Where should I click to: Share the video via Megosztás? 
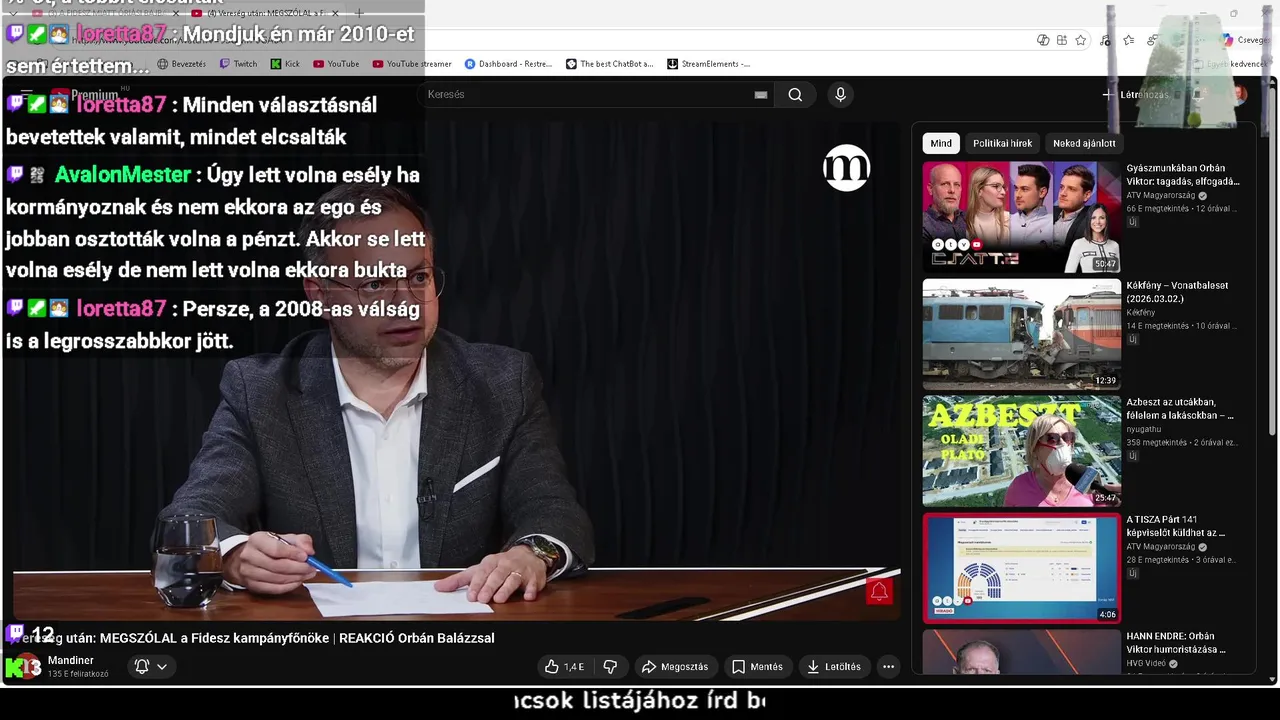[675, 667]
